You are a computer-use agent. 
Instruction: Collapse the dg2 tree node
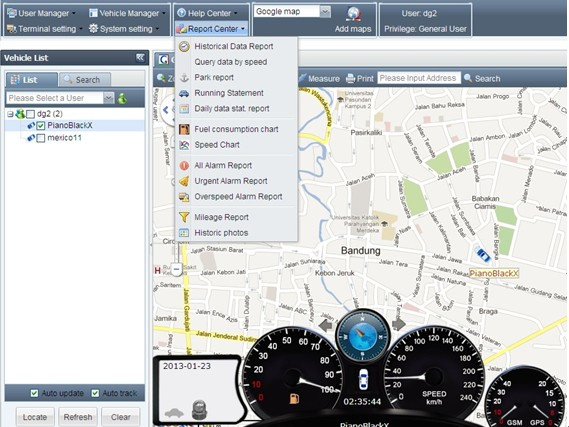point(10,114)
